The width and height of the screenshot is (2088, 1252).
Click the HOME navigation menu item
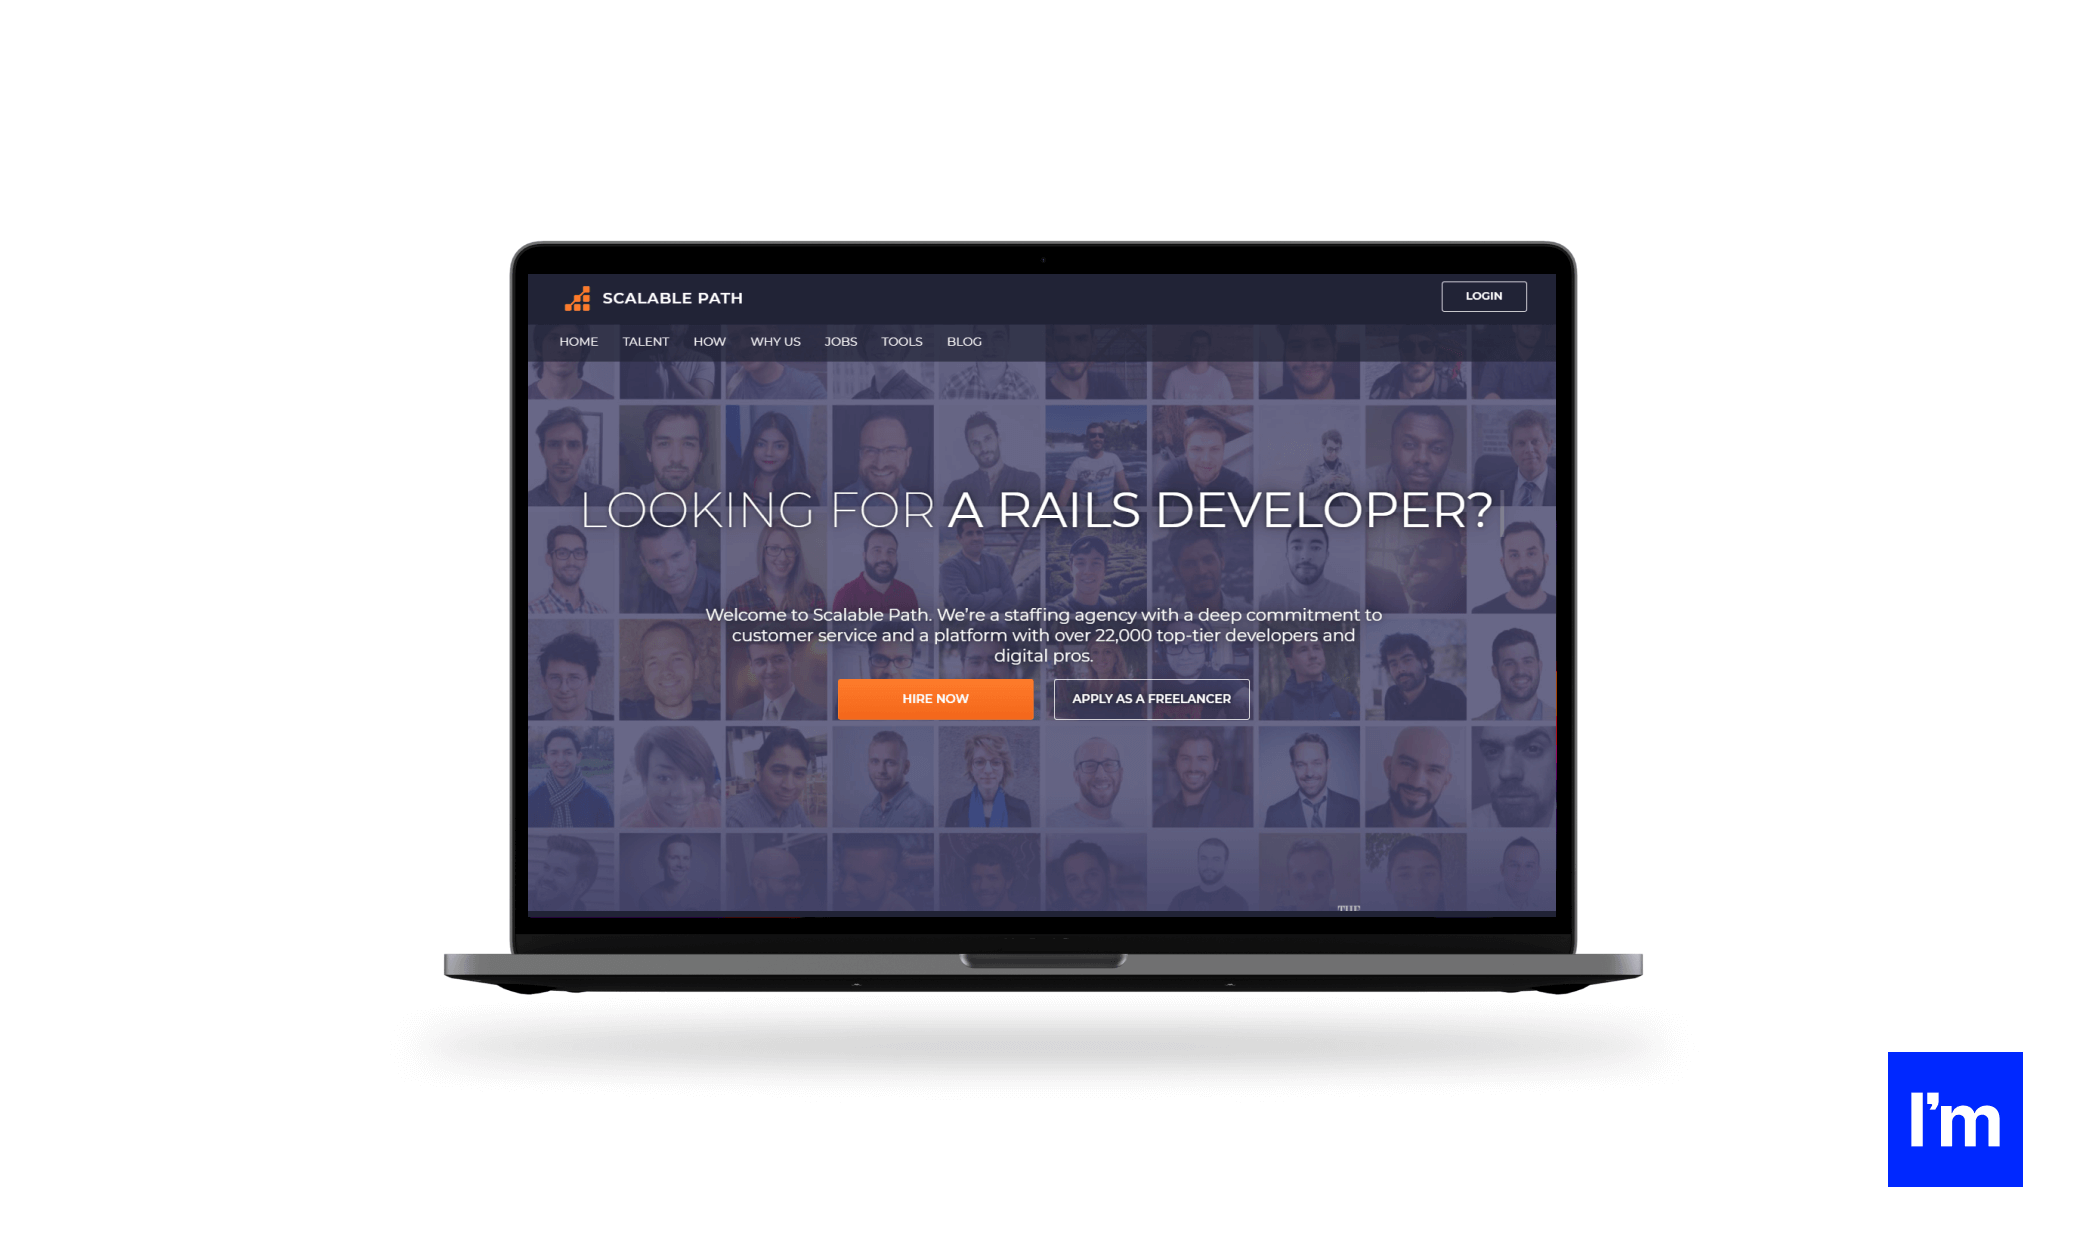[x=578, y=341]
